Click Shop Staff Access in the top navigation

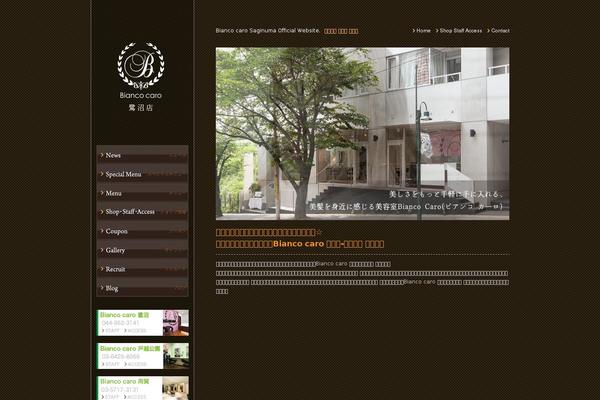[459, 31]
